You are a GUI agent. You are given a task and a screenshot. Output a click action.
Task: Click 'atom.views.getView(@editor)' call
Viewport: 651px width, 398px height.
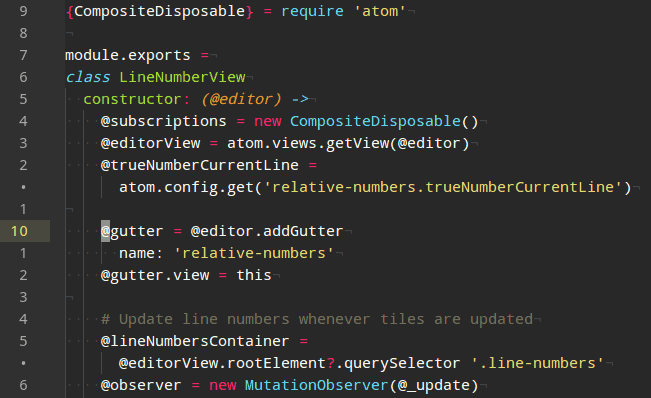pos(348,143)
